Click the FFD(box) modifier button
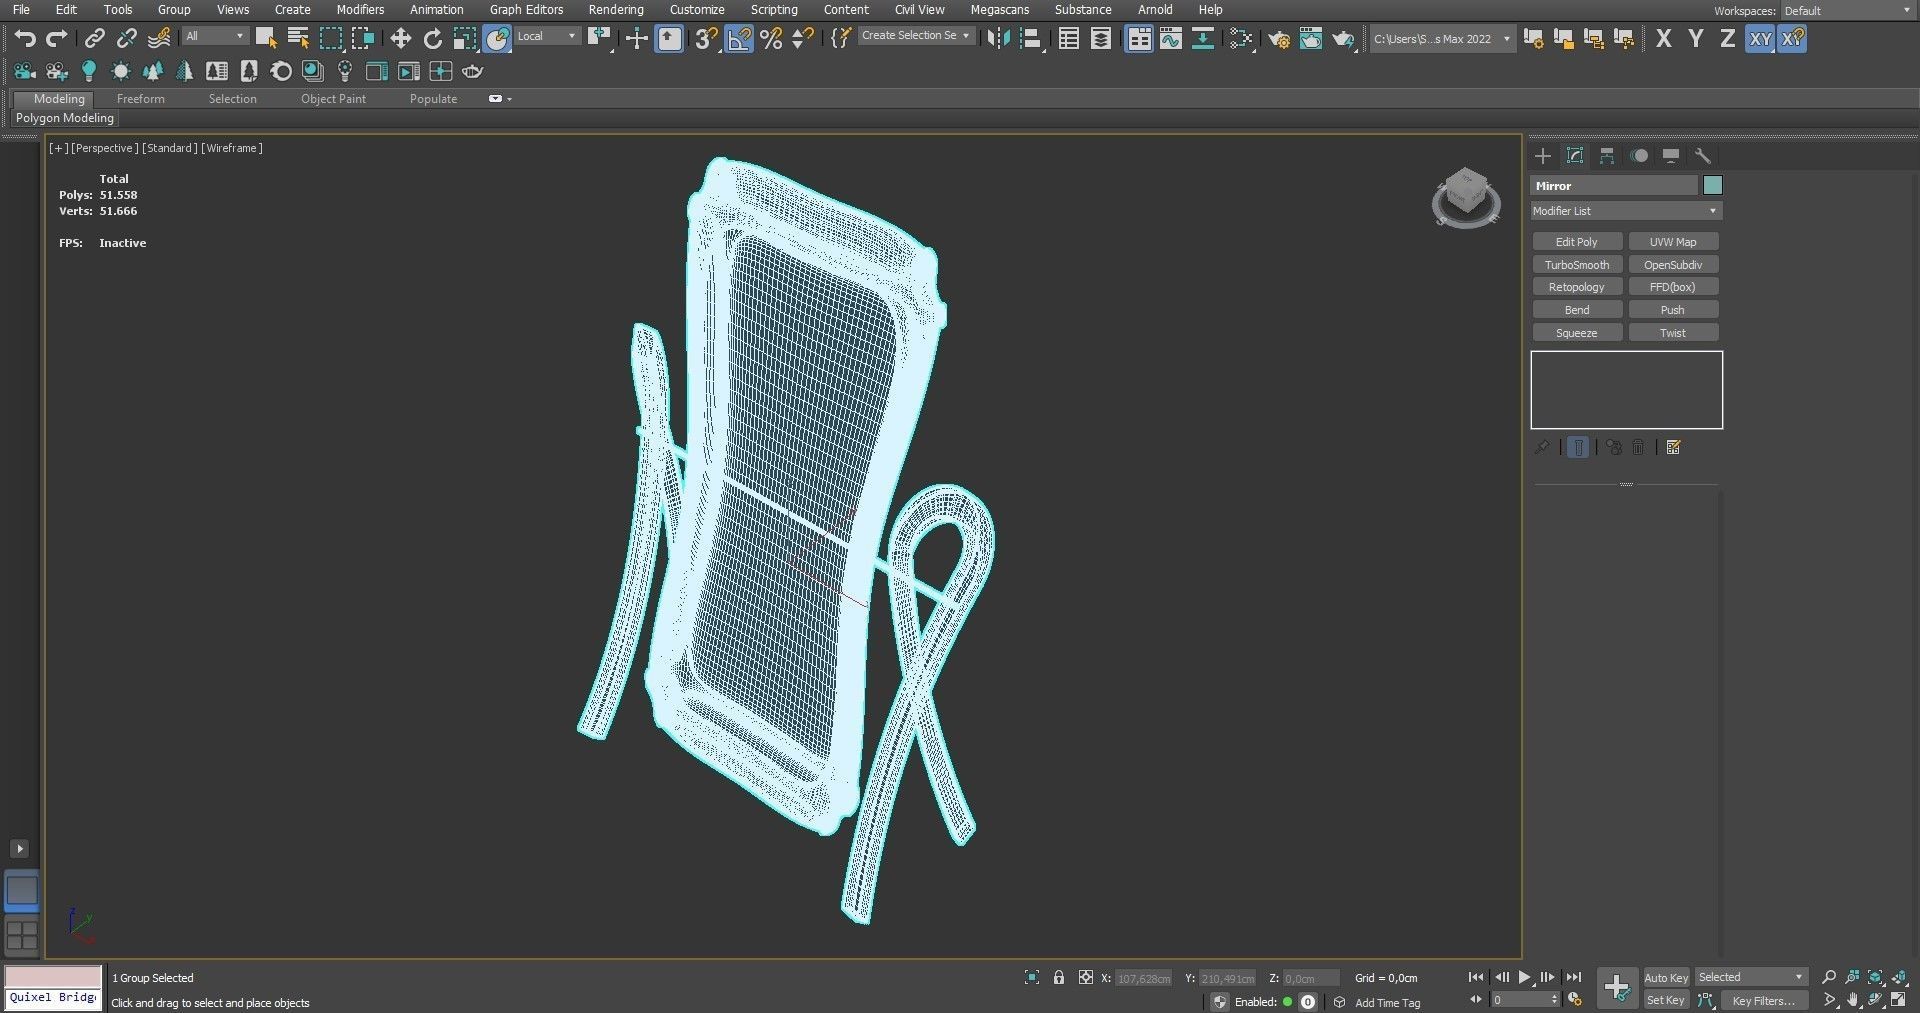 [1673, 287]
